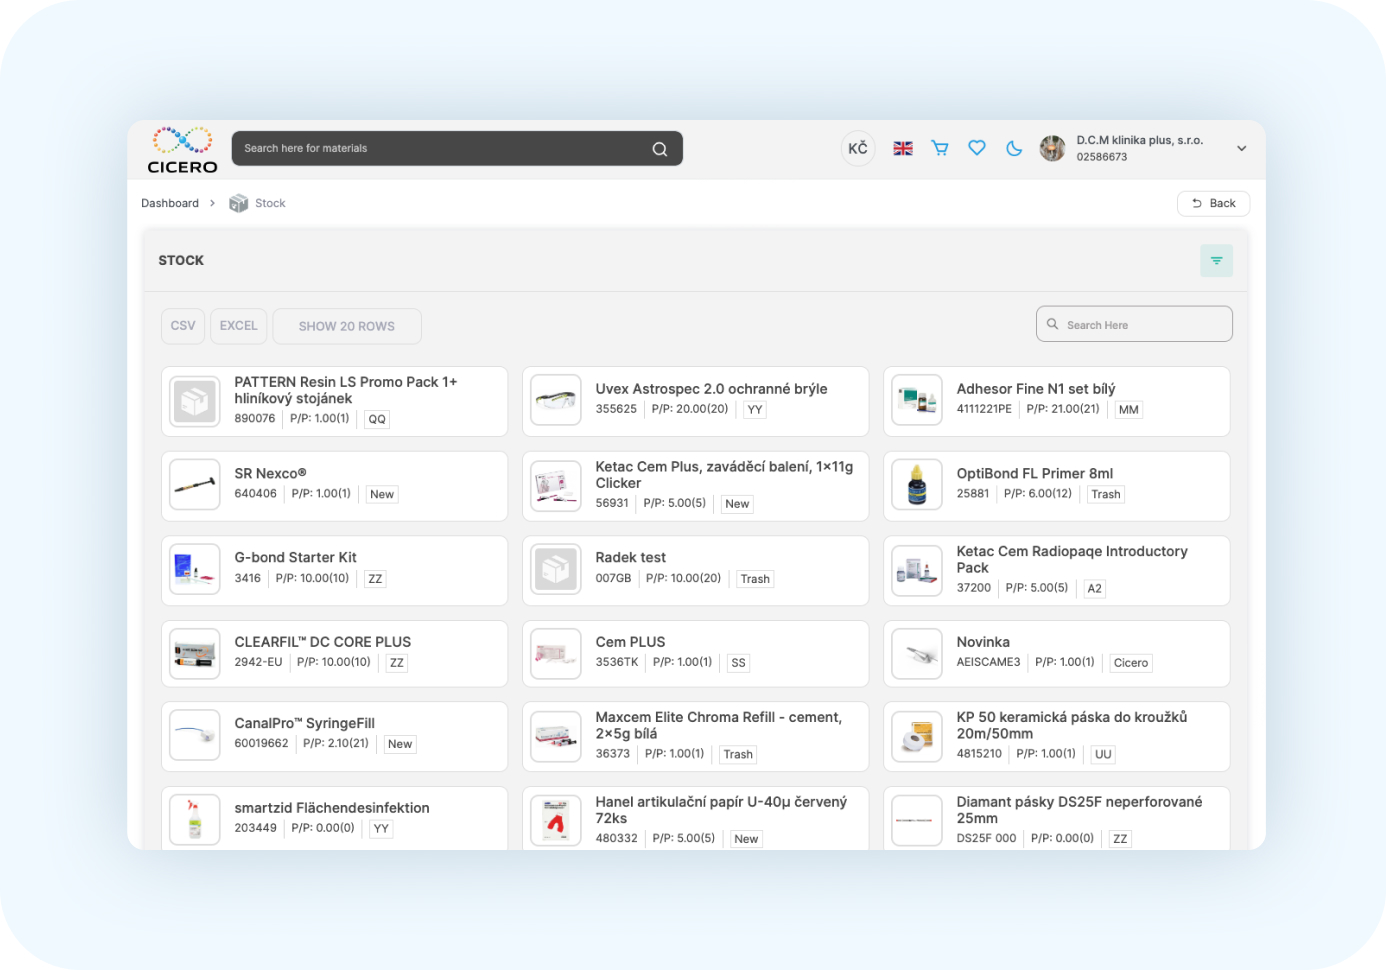Click the MM tag on Adhesor Fine
1386x970 pixels.
1129,410
